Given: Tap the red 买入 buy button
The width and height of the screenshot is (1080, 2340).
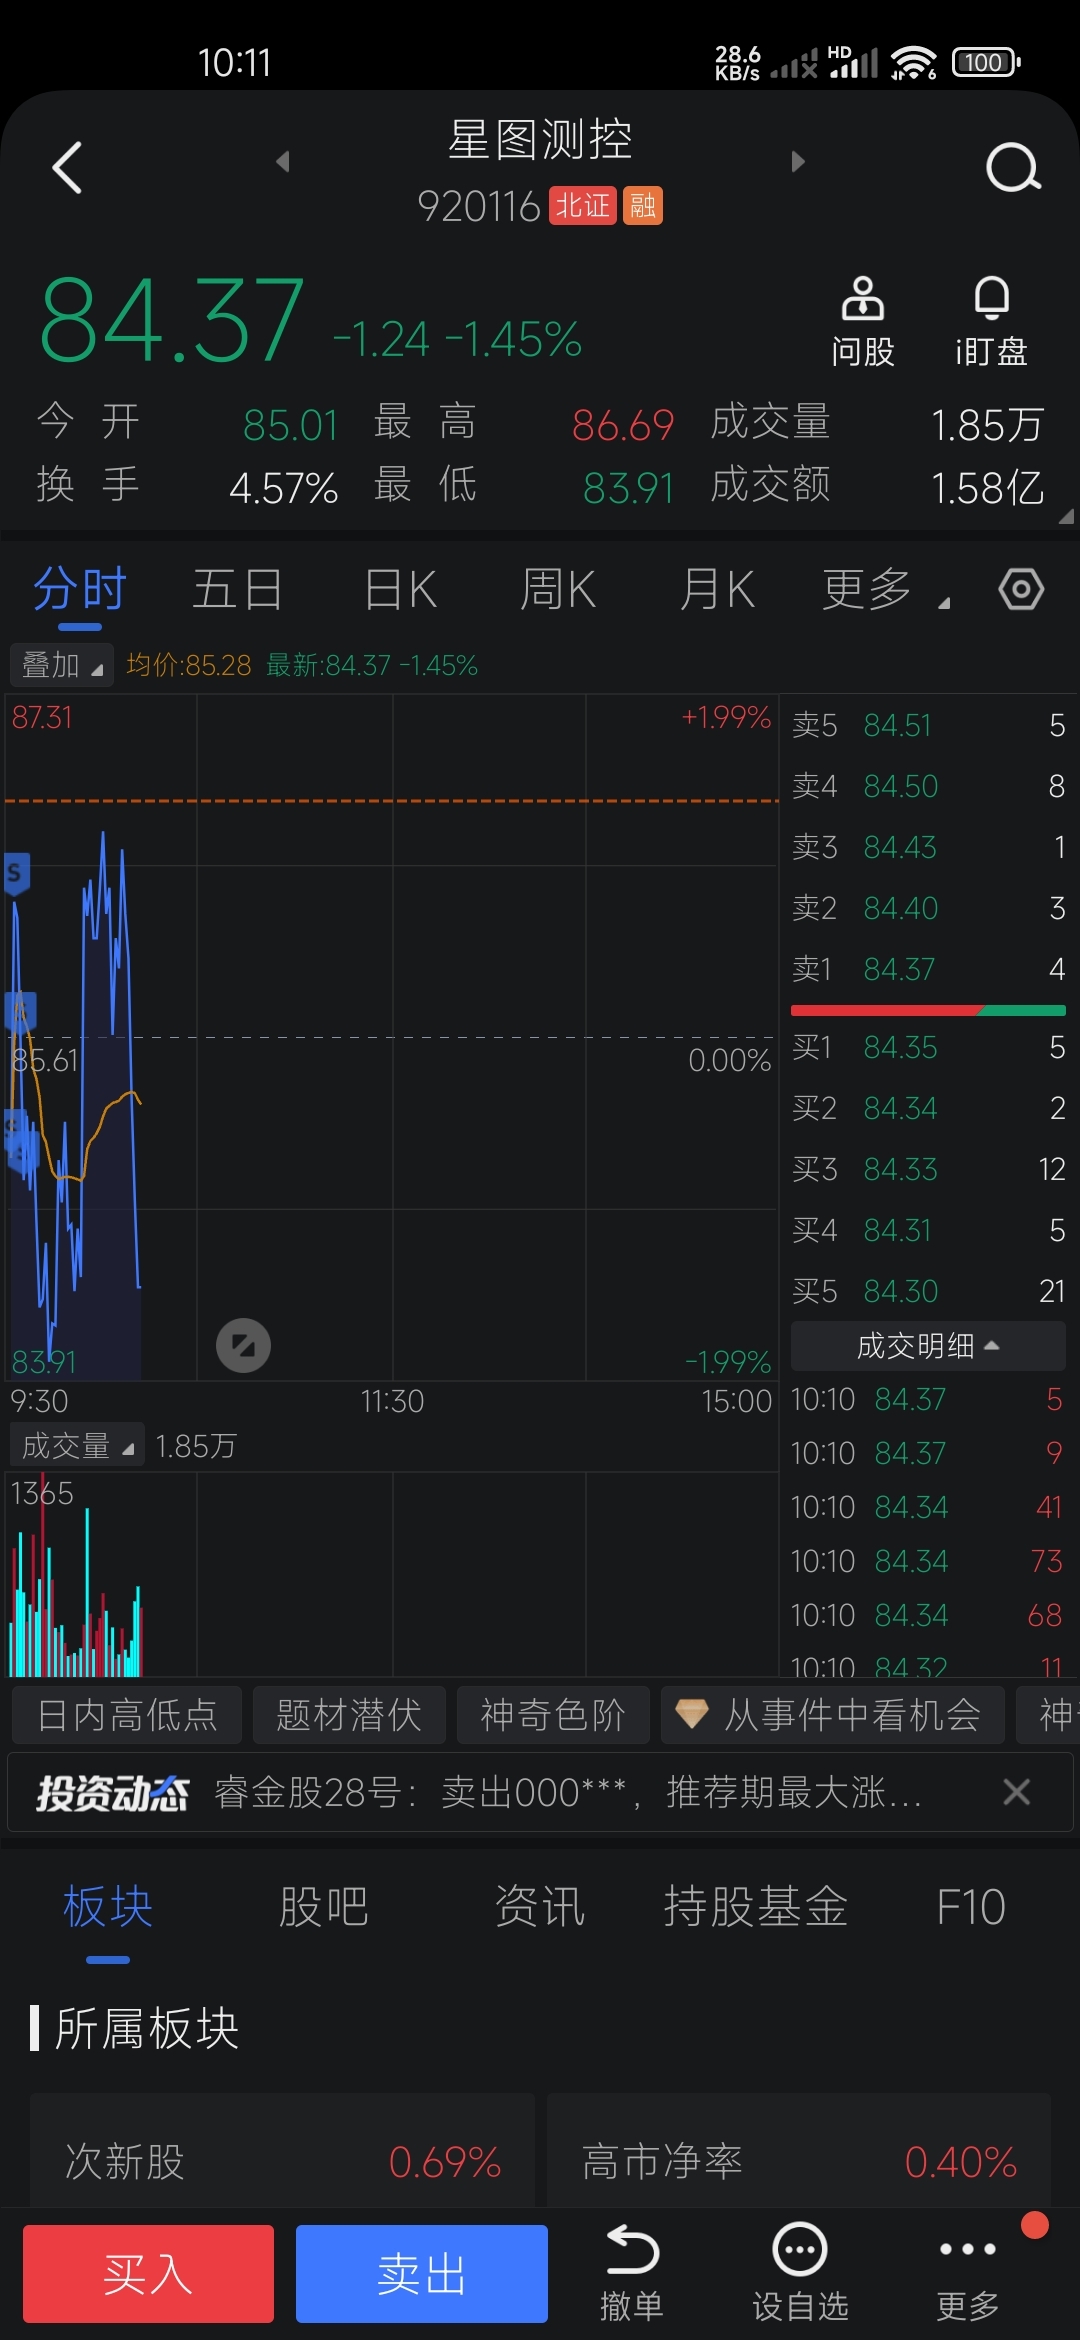Looking at the screenshot, I should 148,2273.
